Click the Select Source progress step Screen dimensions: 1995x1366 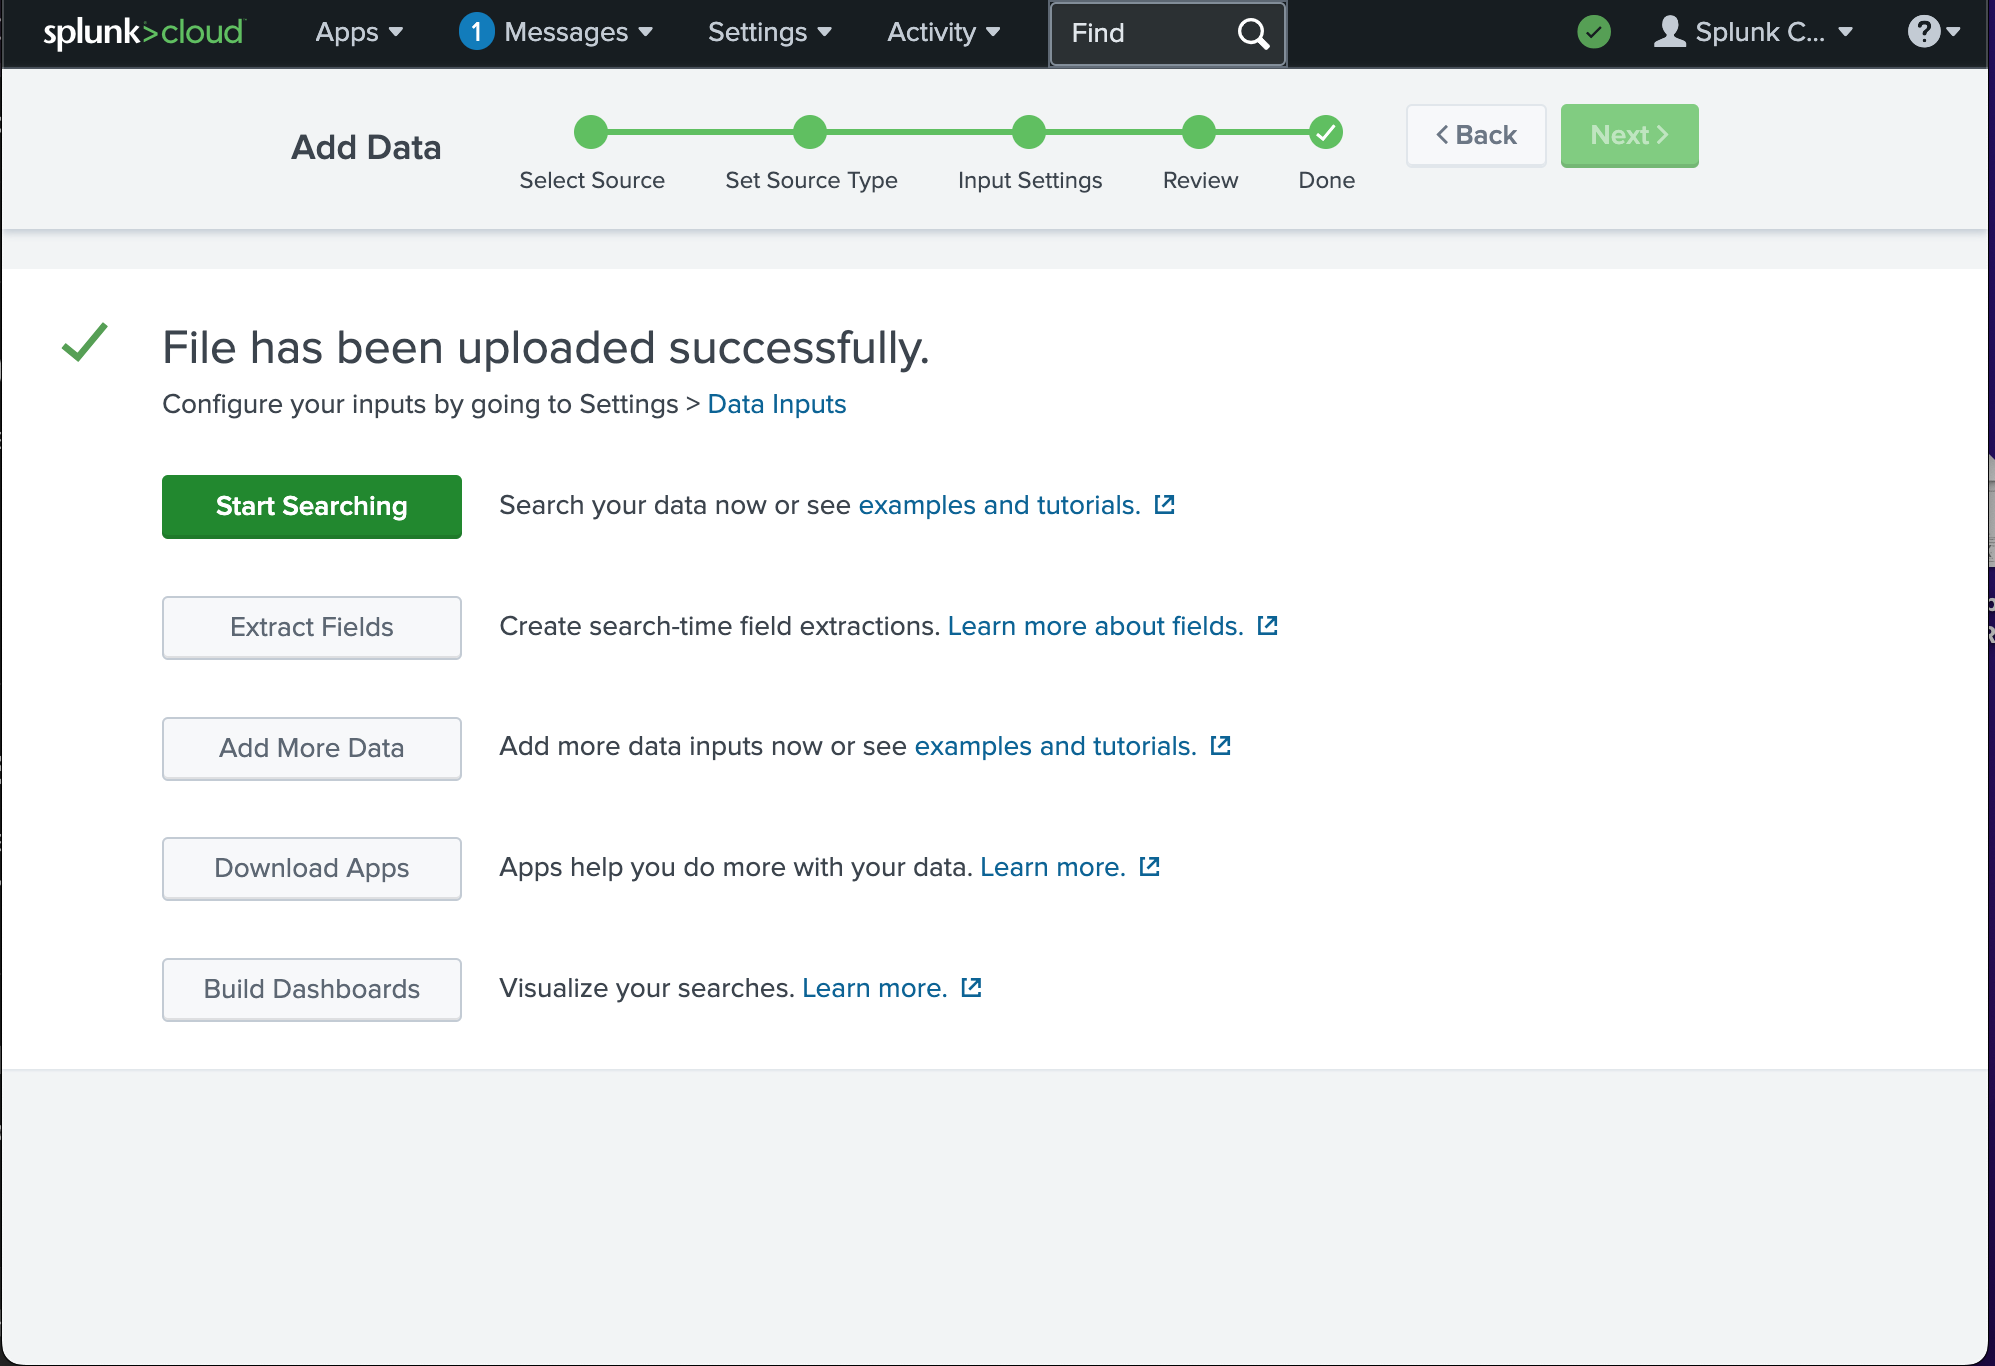coord(591,132)
